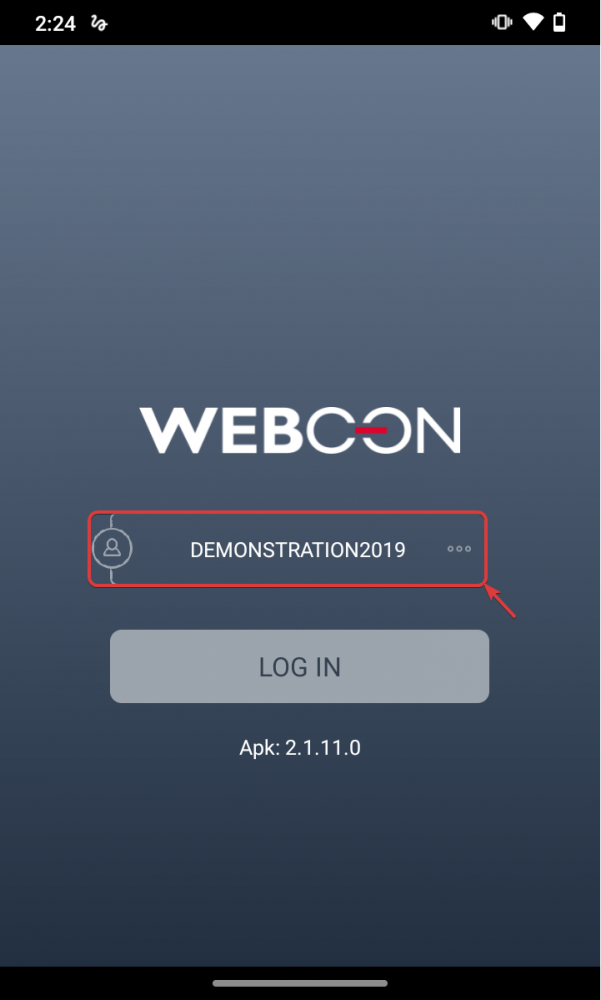Screen dimensions: 601x1000
Task: Tap the Wi-Fi signal icon in status bar
Action: coord(532,22)
